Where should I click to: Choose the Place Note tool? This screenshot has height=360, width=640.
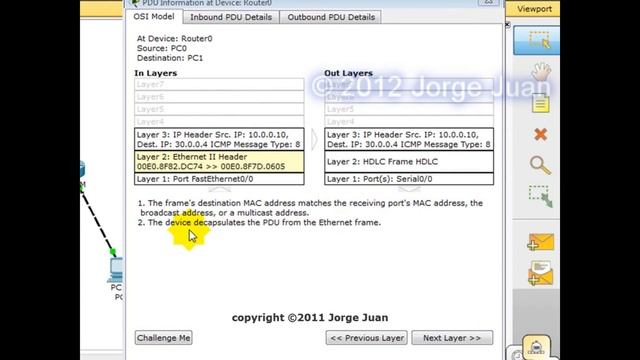coord(541,103)
